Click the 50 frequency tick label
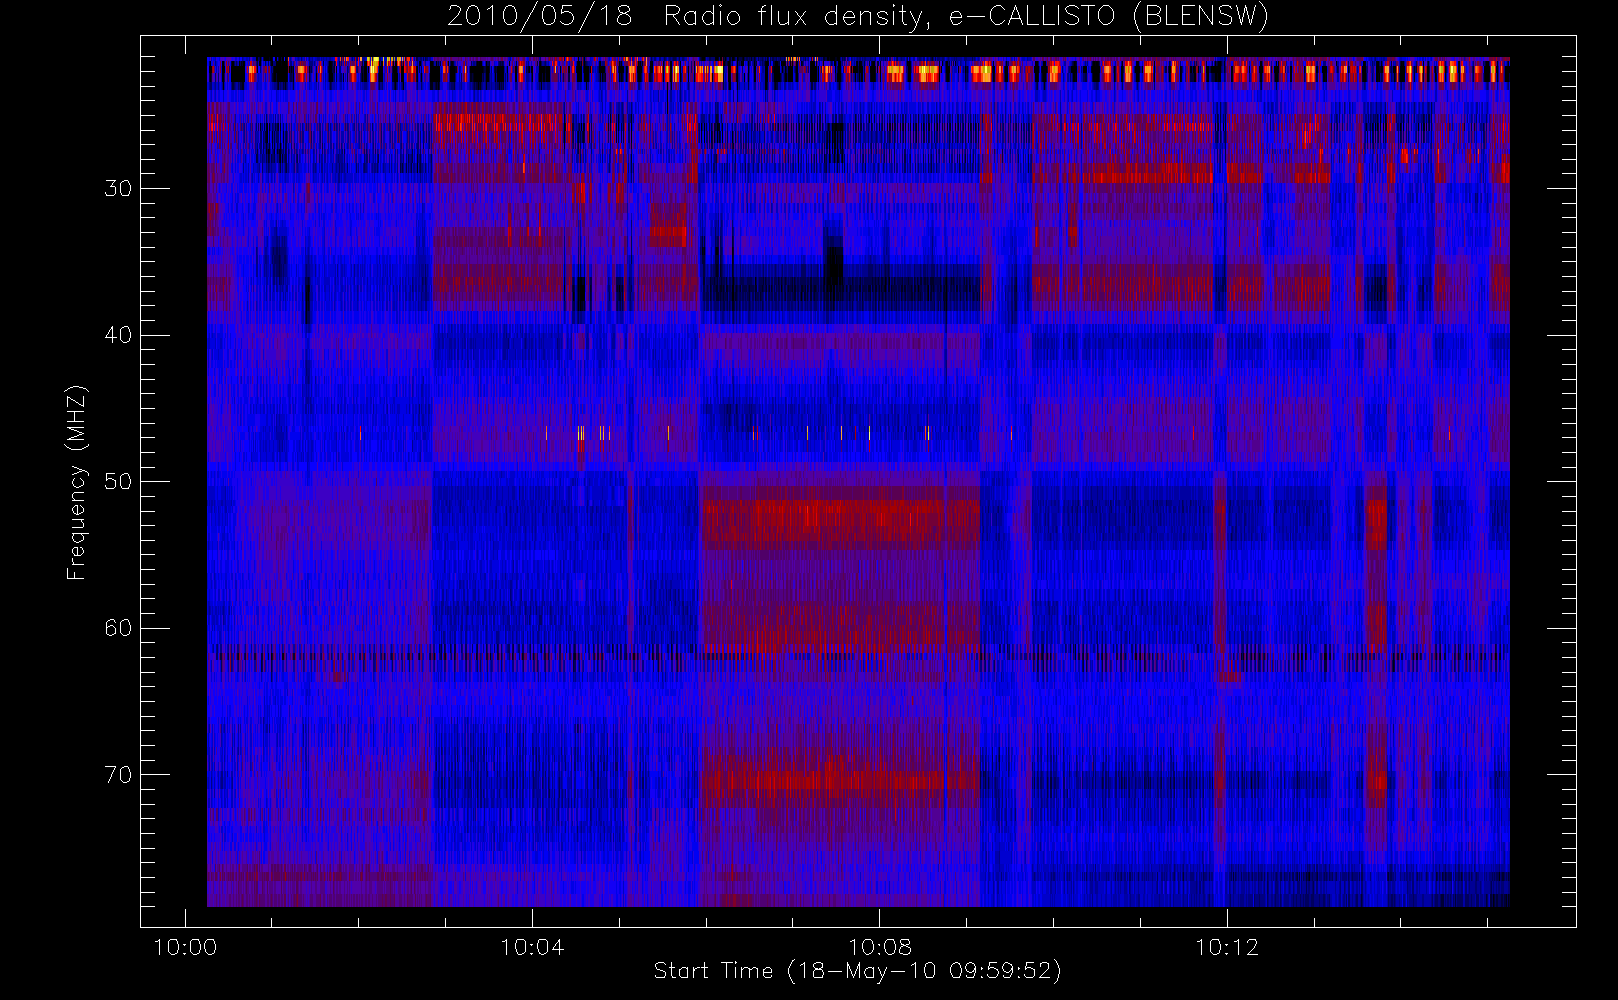This screenshot has width=1618, height=1000. (118, 481)
